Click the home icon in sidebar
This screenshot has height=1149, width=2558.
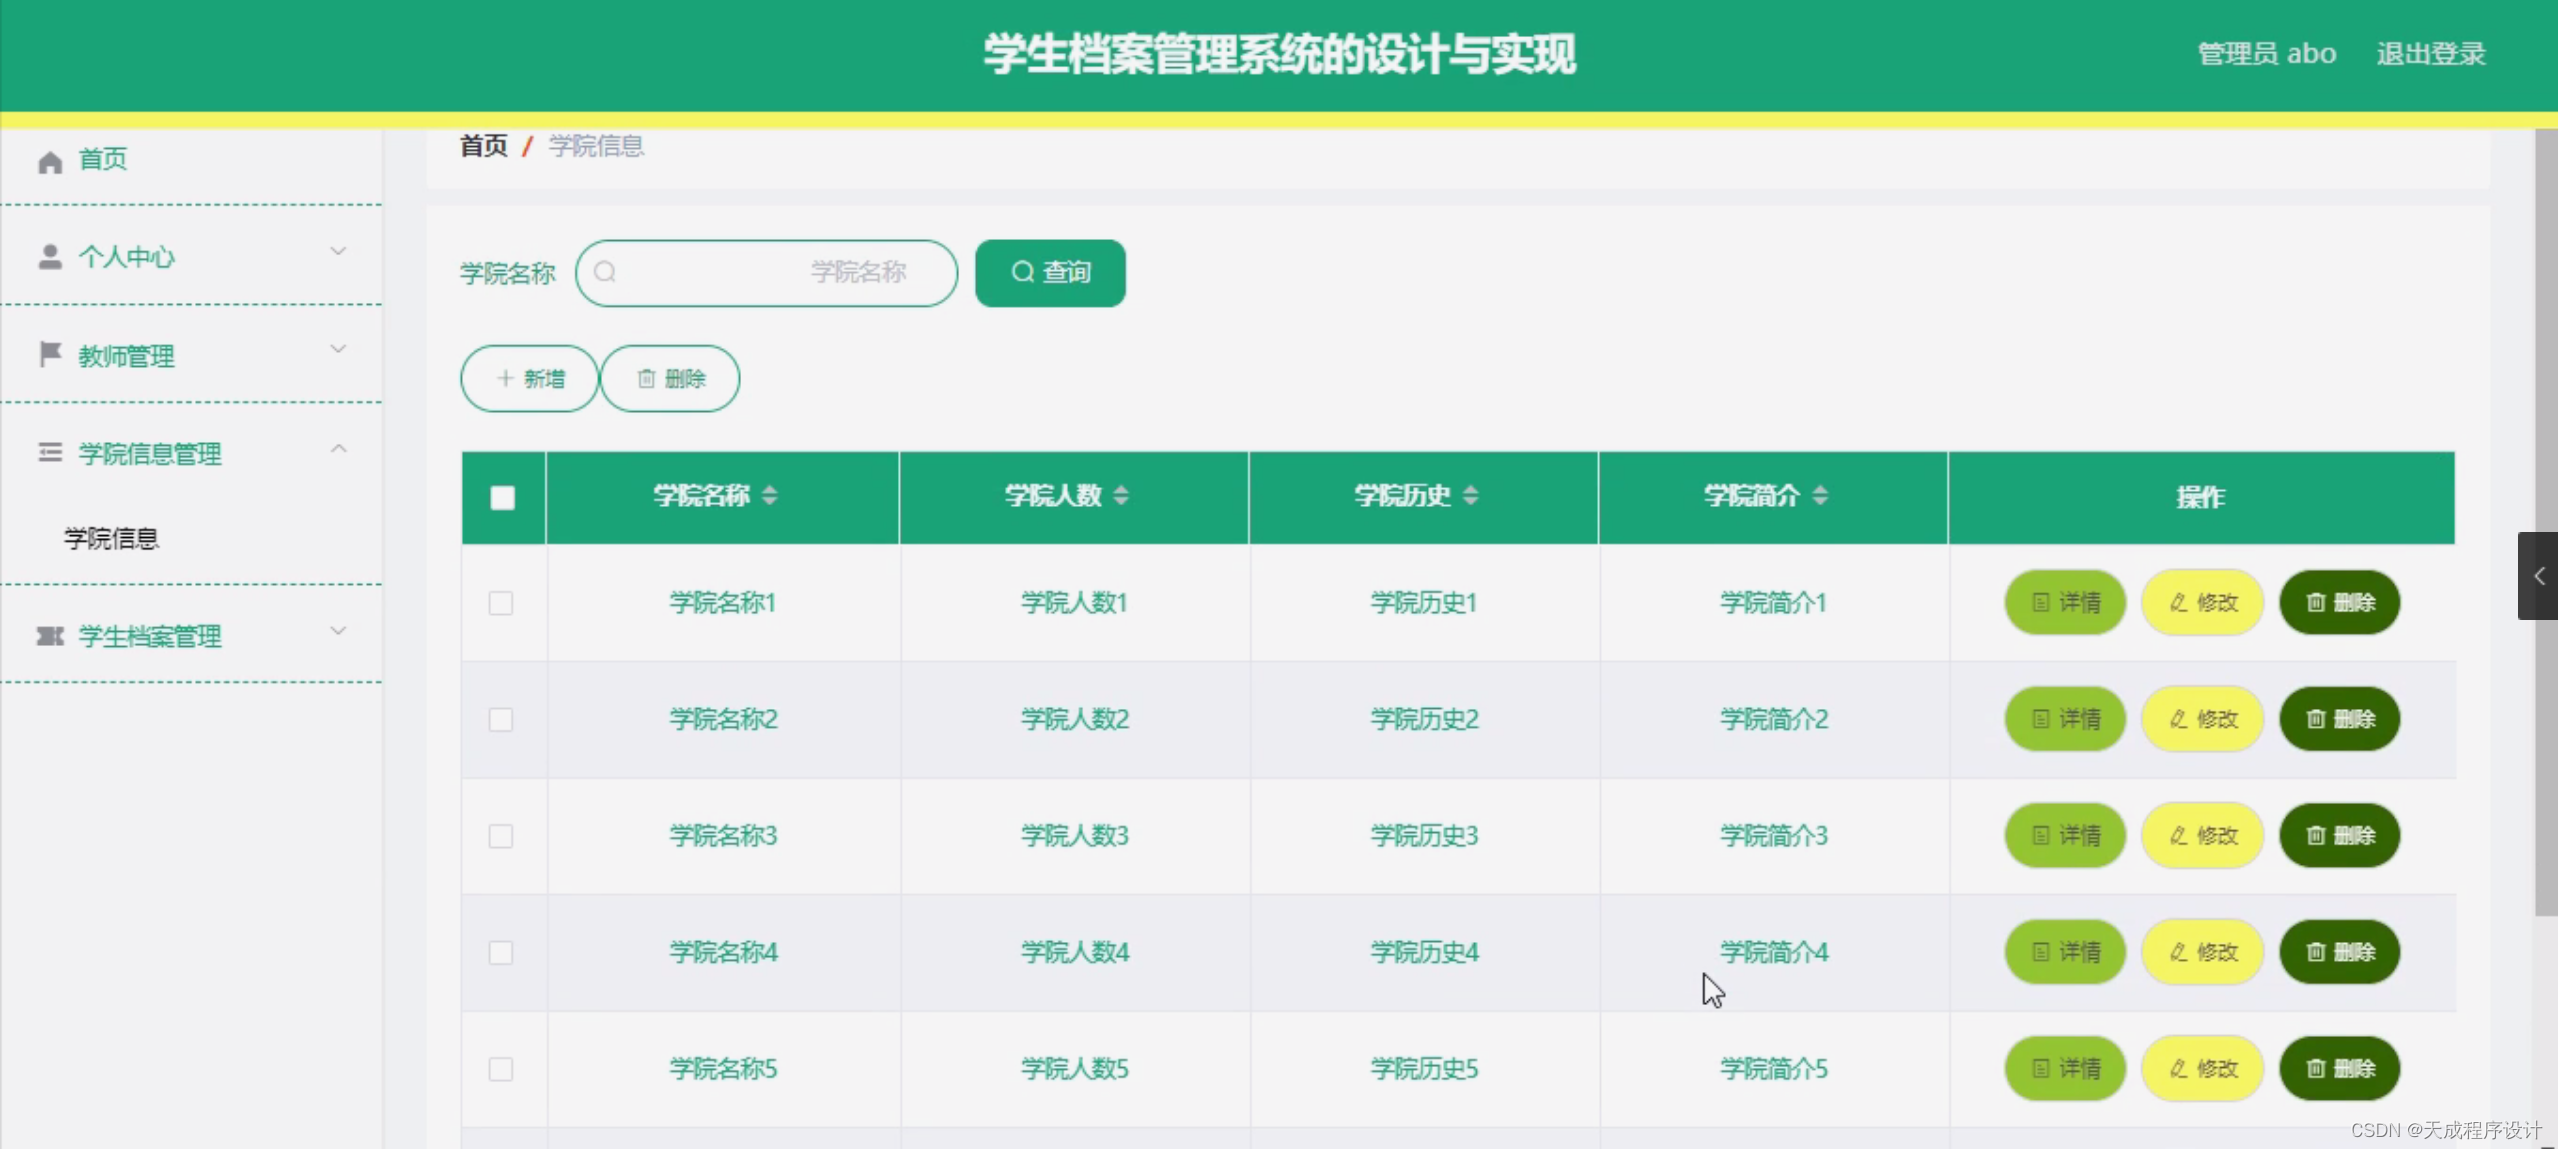pos(50,161)
